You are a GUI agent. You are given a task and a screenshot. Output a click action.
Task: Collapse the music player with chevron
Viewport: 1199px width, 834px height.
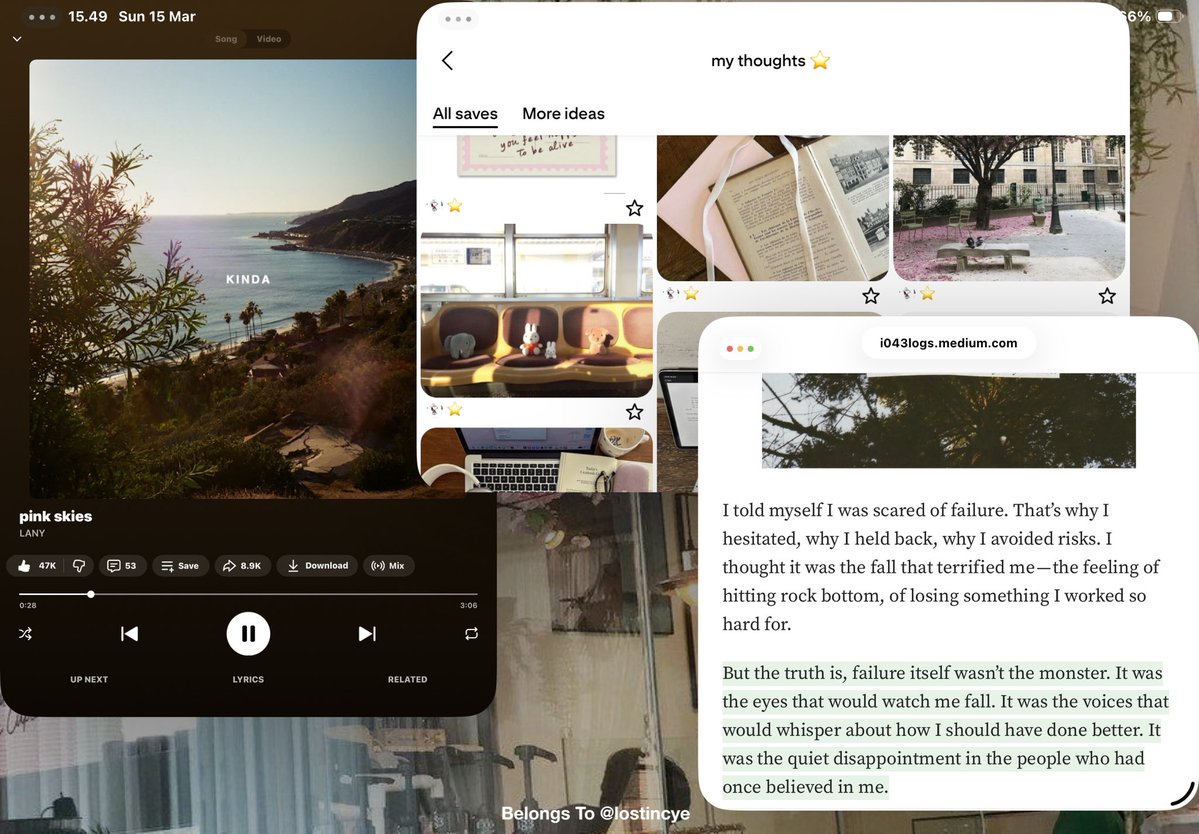coord(17,39)
